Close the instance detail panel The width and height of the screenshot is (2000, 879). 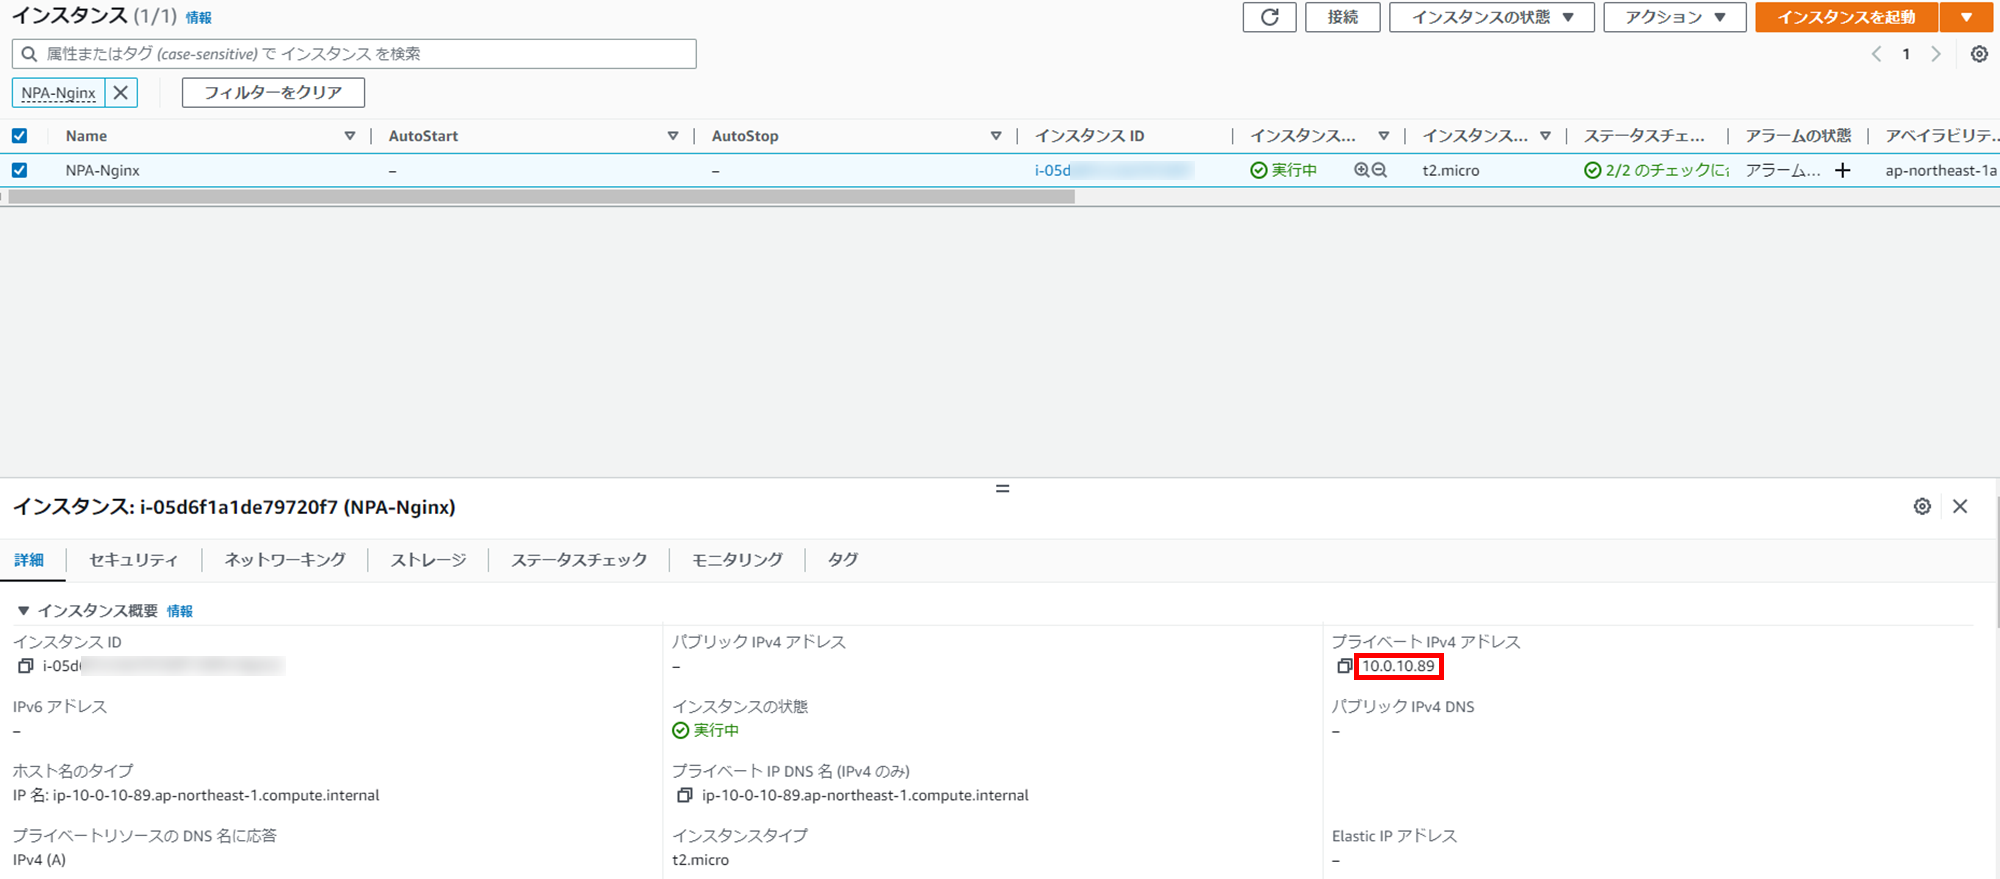pyautogui.click(x=1960, y=506)
